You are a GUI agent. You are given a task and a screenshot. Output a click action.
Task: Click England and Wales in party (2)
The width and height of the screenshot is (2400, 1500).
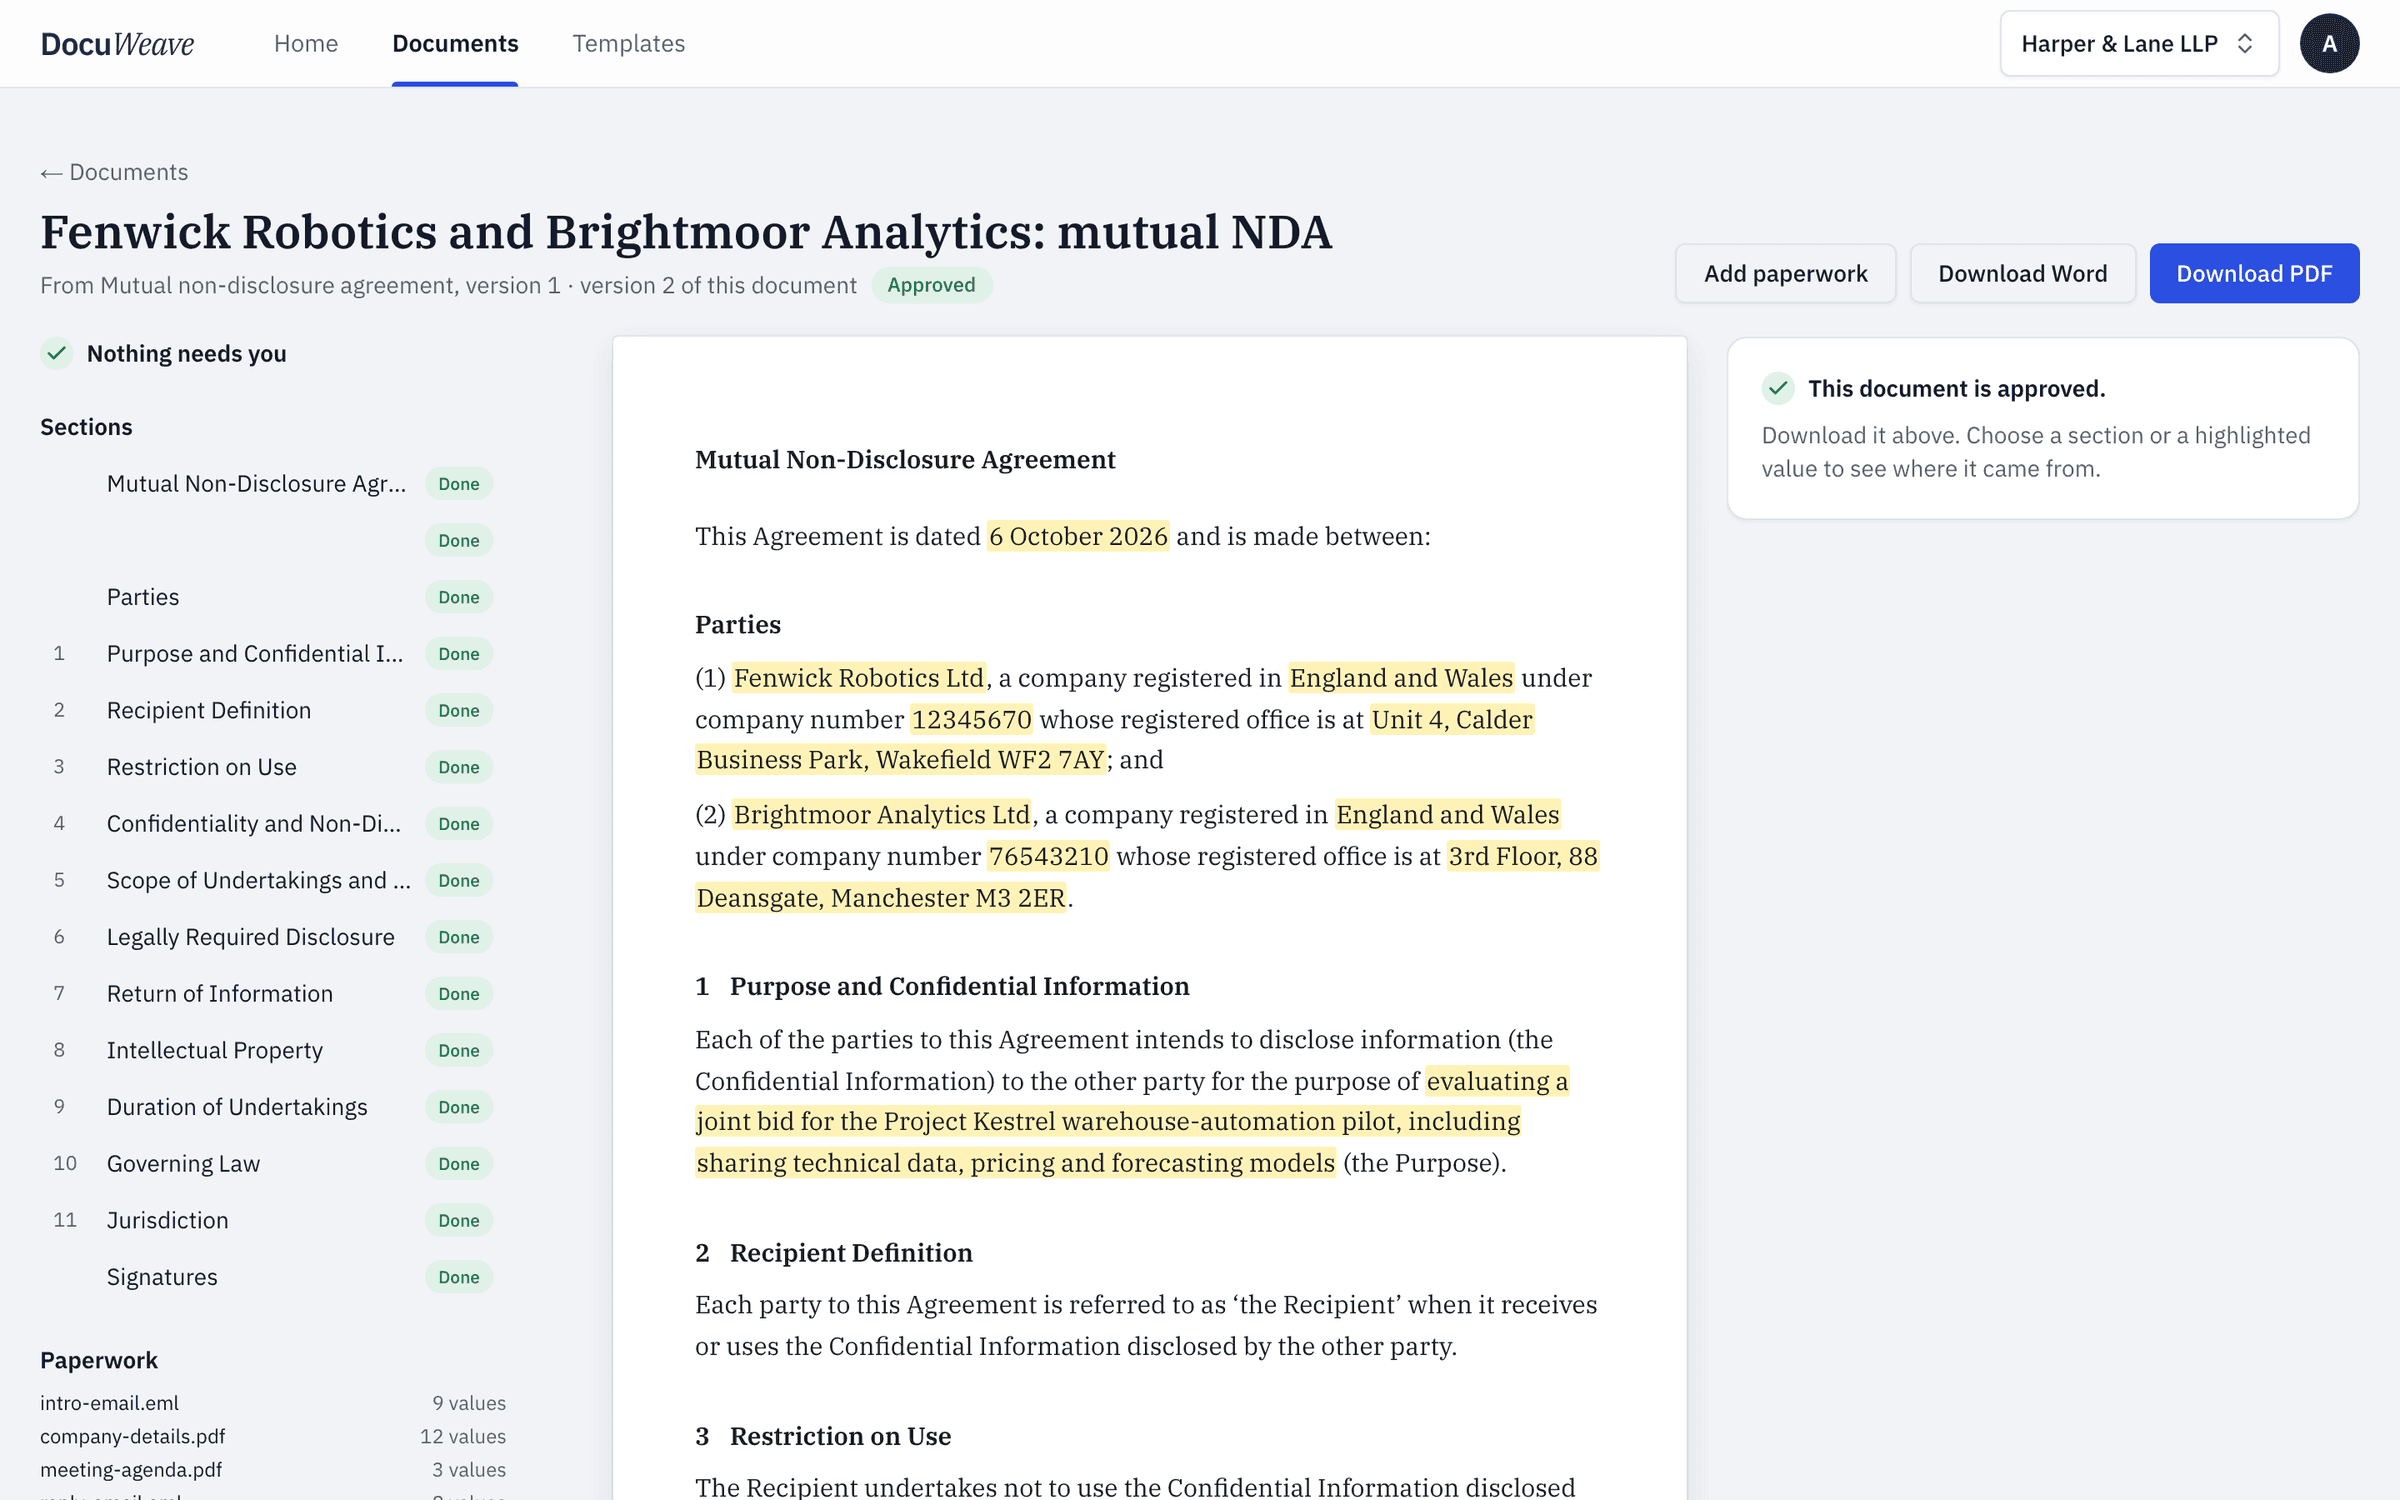coord(1448,814)
